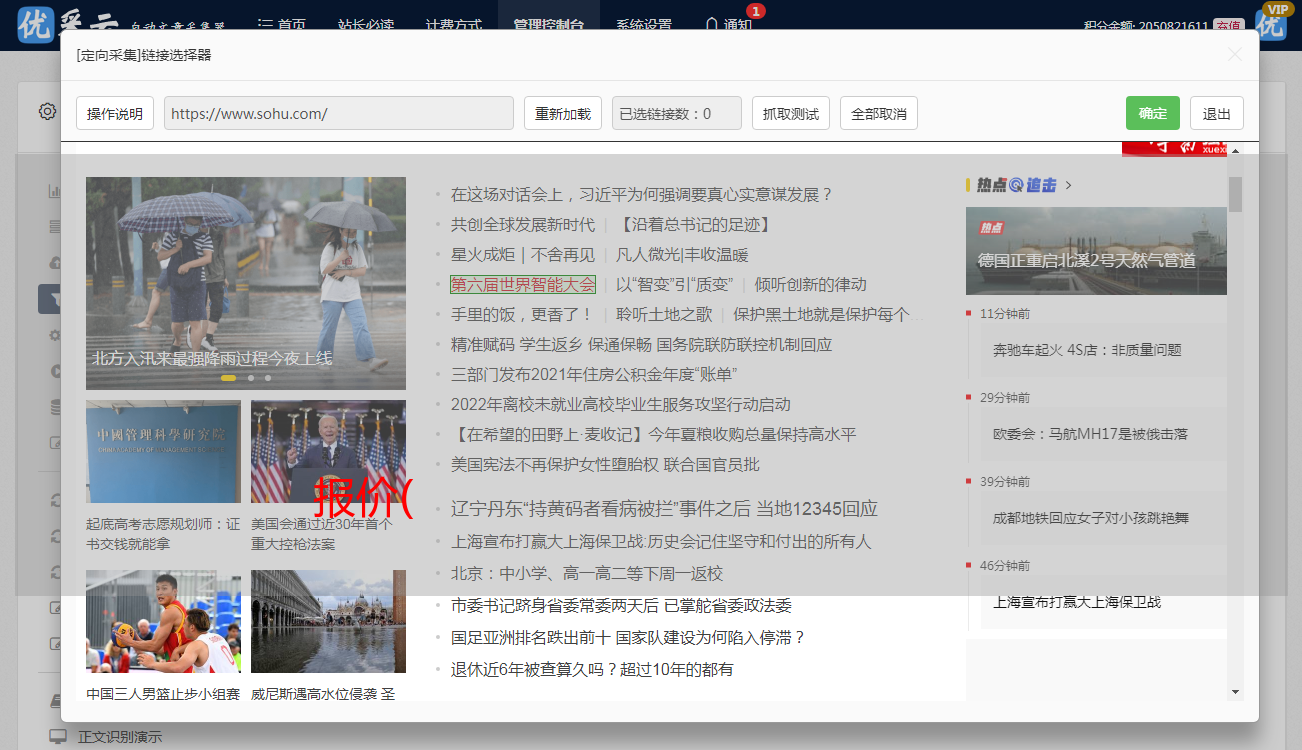This screenshot has height=750, width=1302.
Task: Confirm with the green 确定 button
Action: point(1152,113)
